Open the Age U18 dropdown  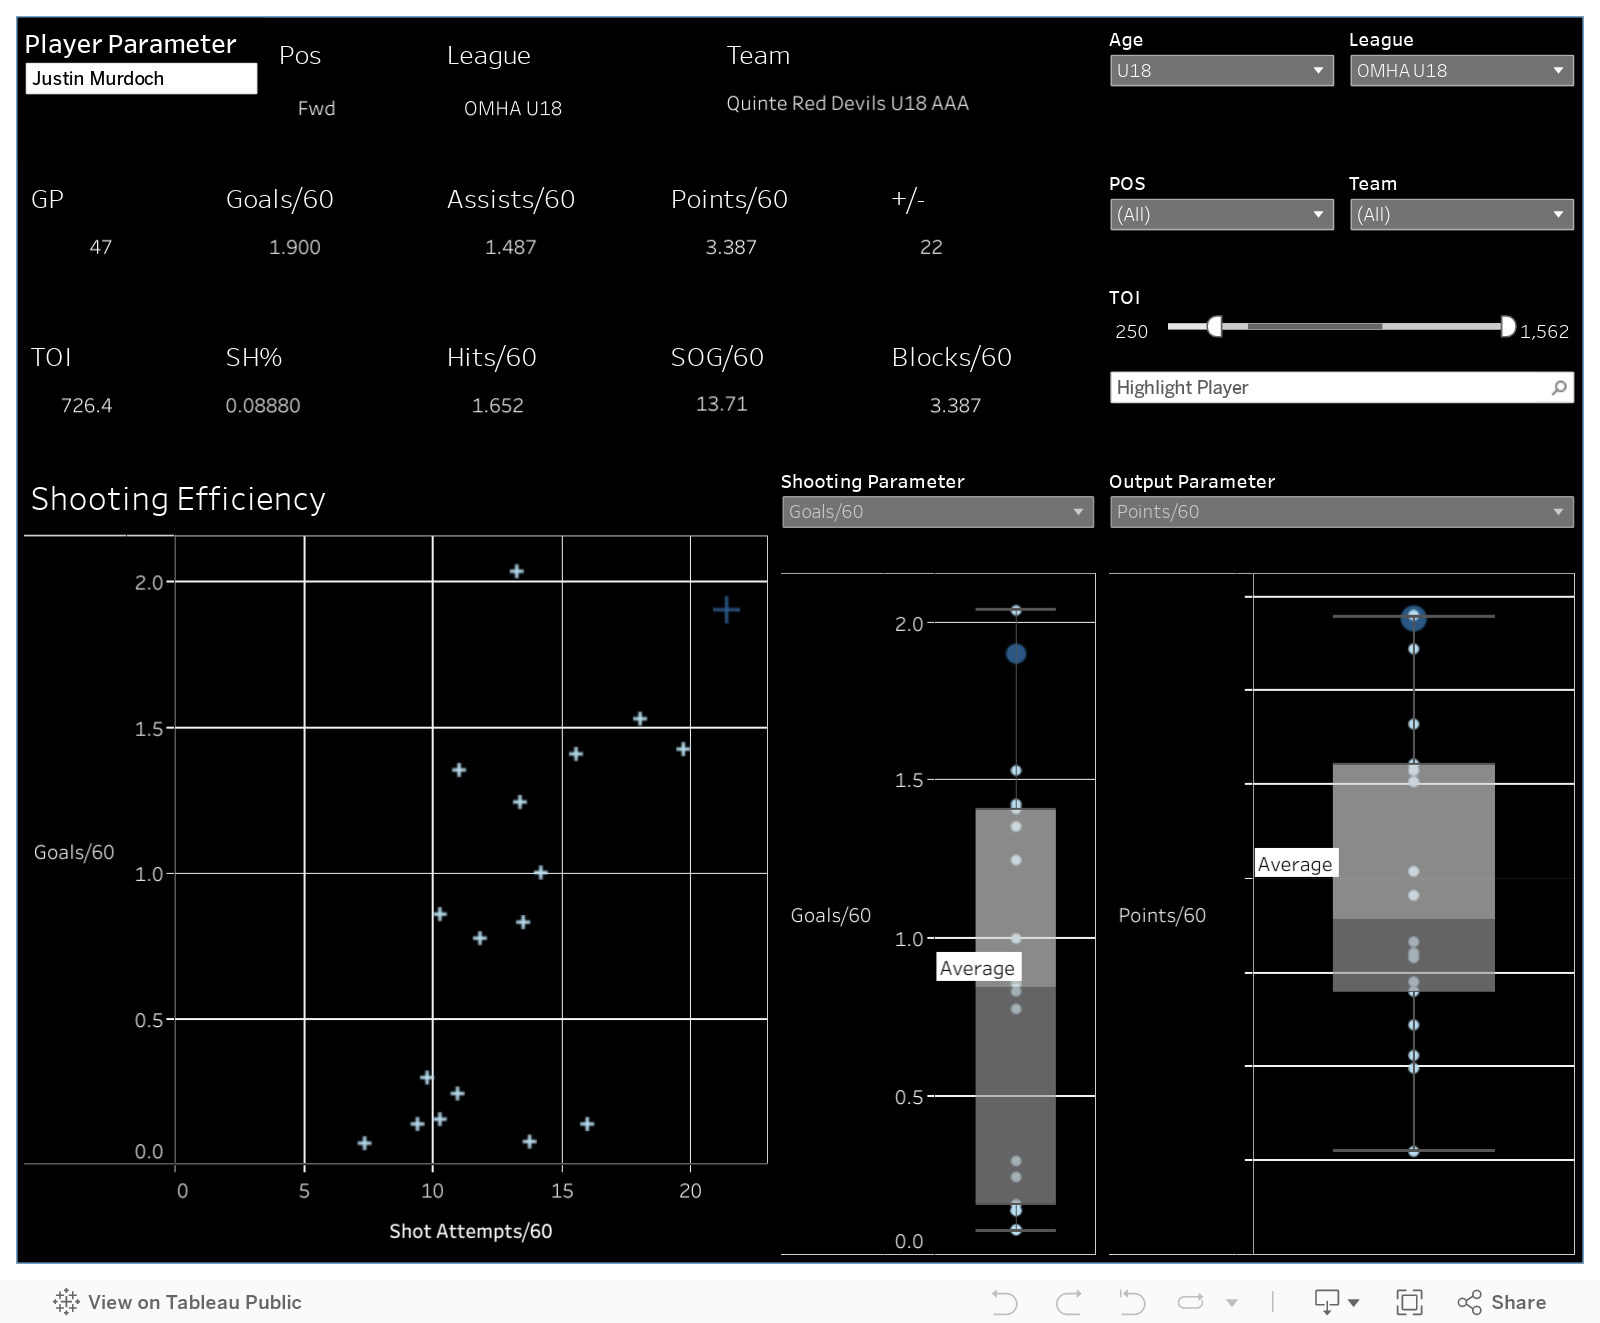point(1222,70)
